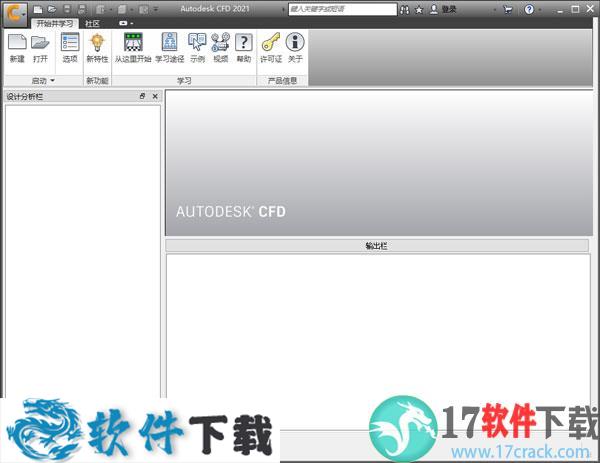The width and height of the screenshot is (600, 463).
Task: Click the 产品信息 panel label
Action: point(282,81)
